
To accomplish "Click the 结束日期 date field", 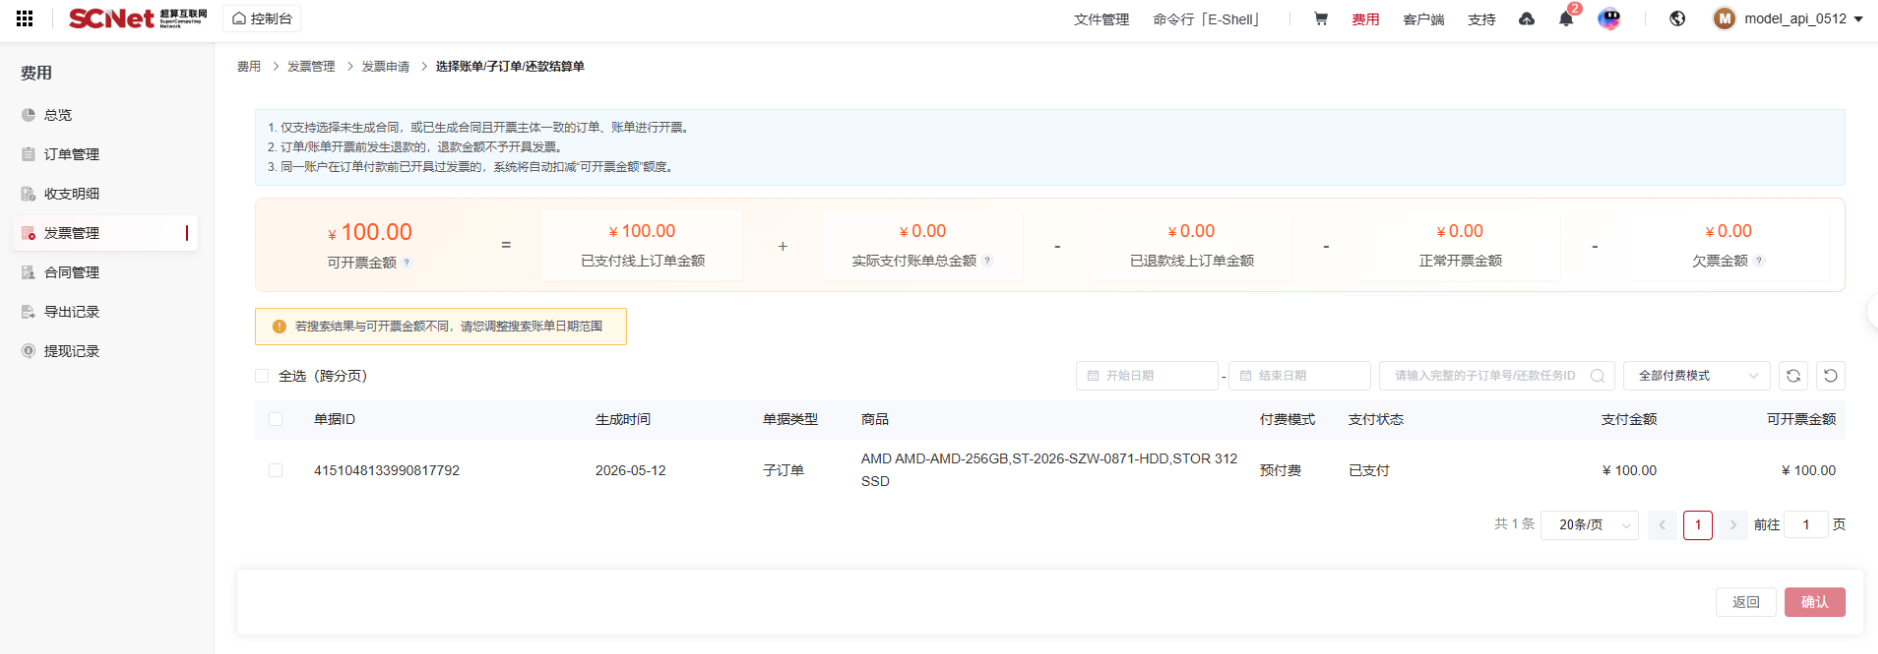I will [x=1299, y=376].
